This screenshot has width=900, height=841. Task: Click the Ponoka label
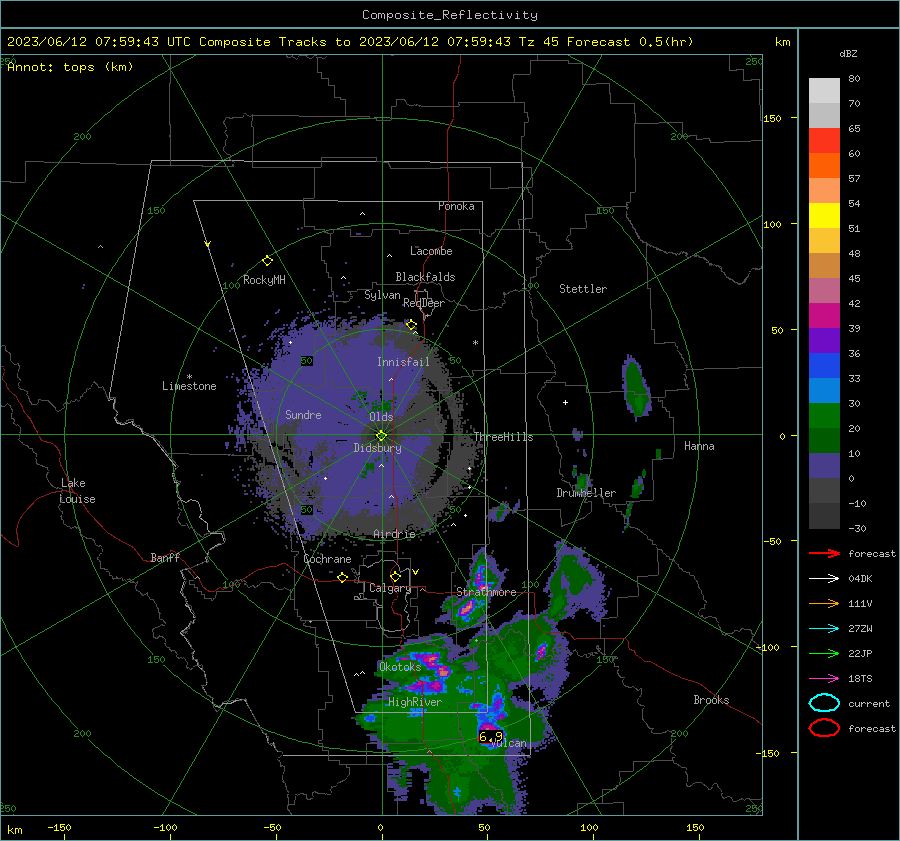[x=456, y=206]
